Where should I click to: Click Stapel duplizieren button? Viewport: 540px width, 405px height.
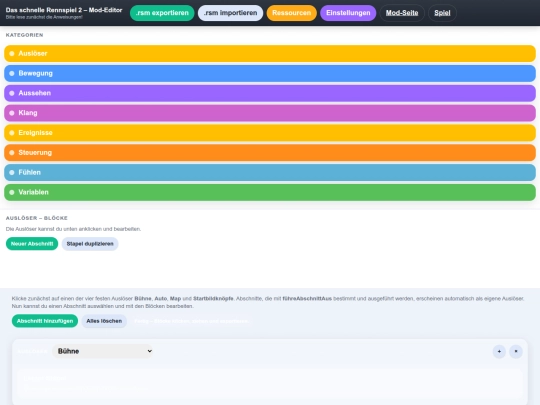pyautogui.click(x=90, y=244)
